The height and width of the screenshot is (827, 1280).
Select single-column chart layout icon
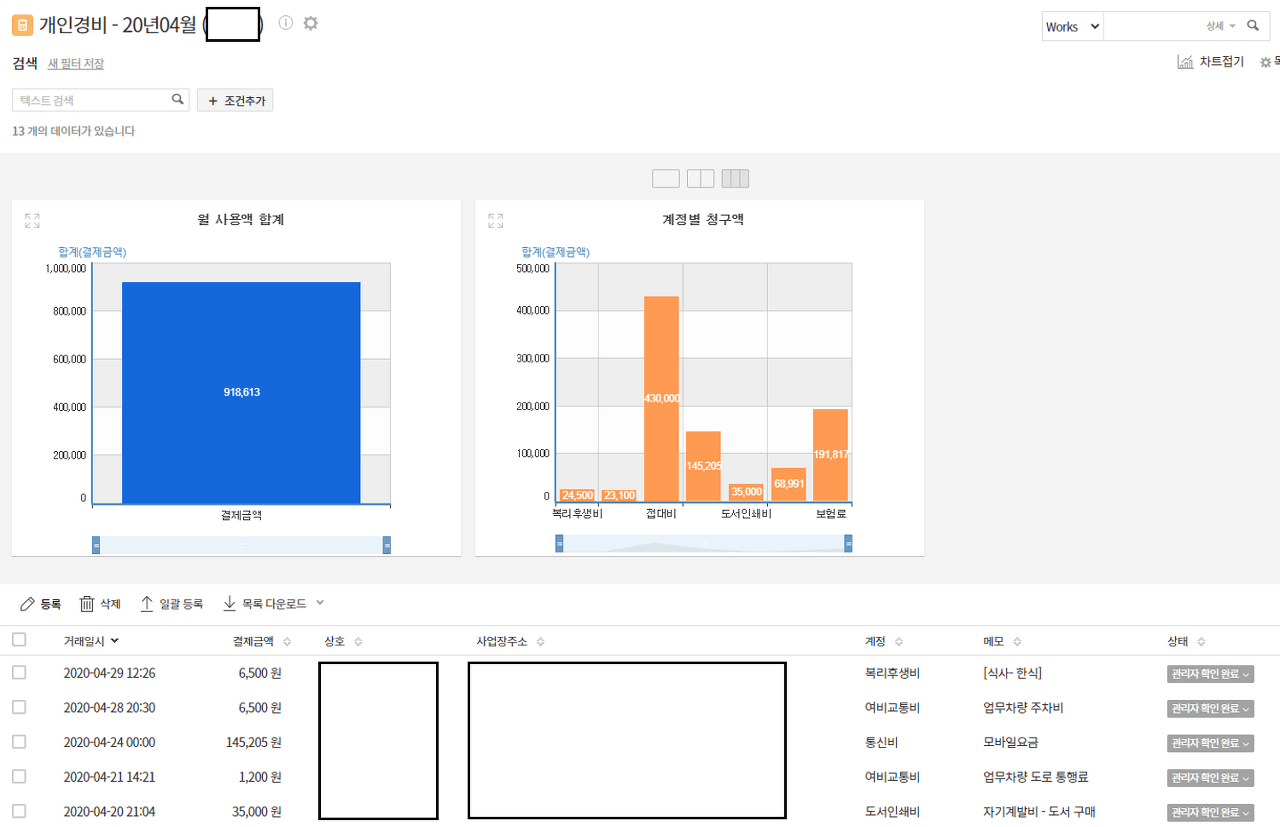click(666, 179)
